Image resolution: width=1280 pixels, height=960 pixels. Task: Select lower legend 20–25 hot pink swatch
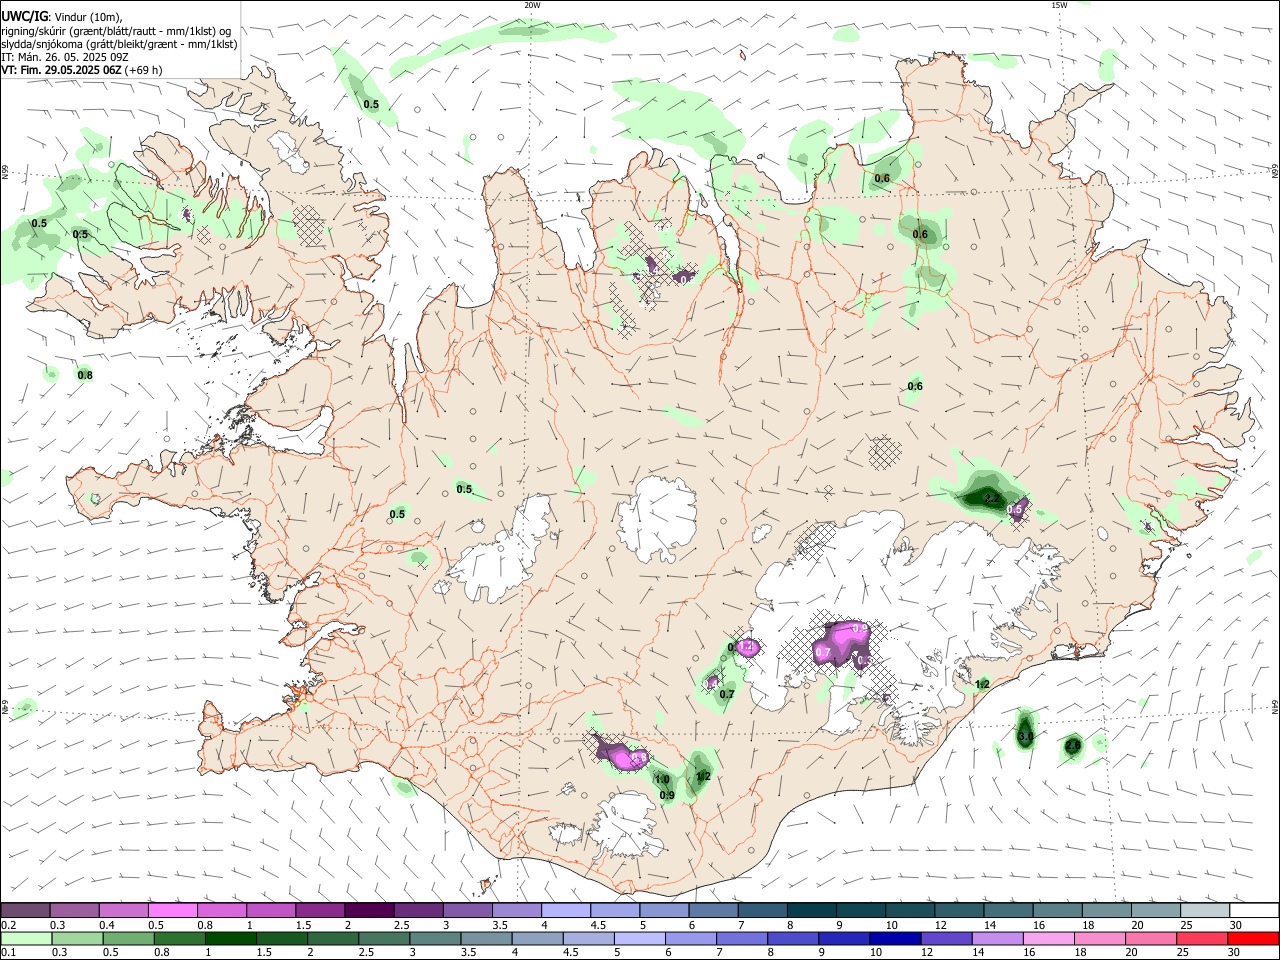(x=1152, y=938)
